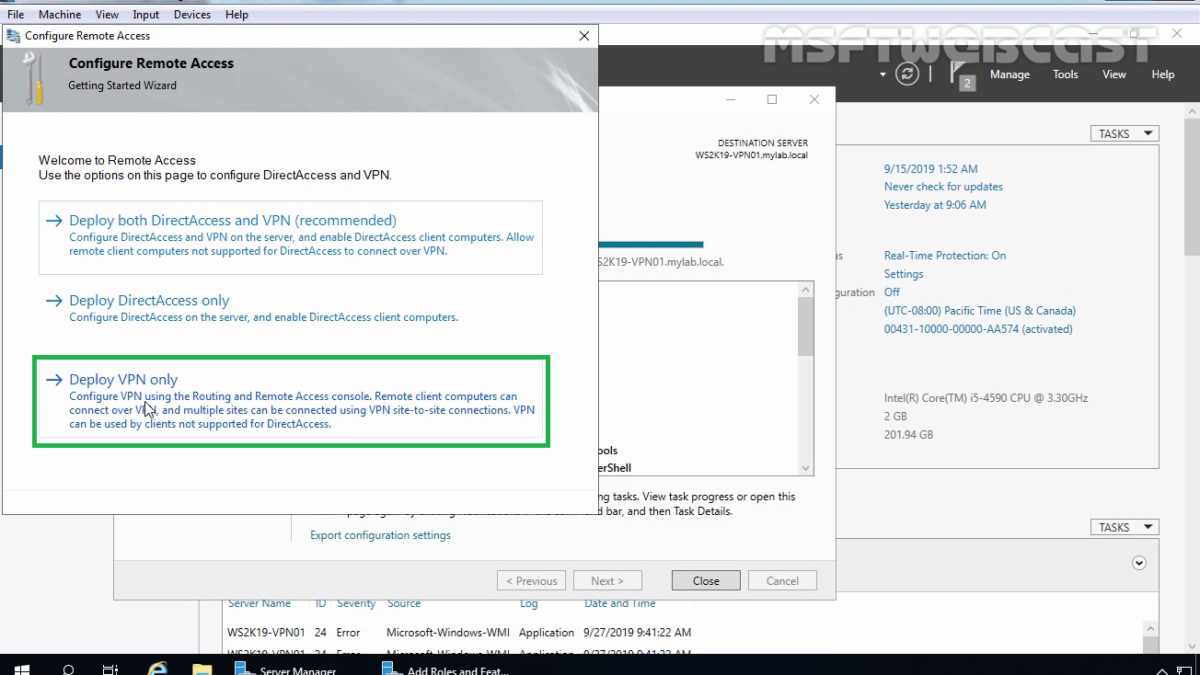This screenshot has width=1200, height=675.
Task: Click Never check for updates link
Action: tap(943, 187)
